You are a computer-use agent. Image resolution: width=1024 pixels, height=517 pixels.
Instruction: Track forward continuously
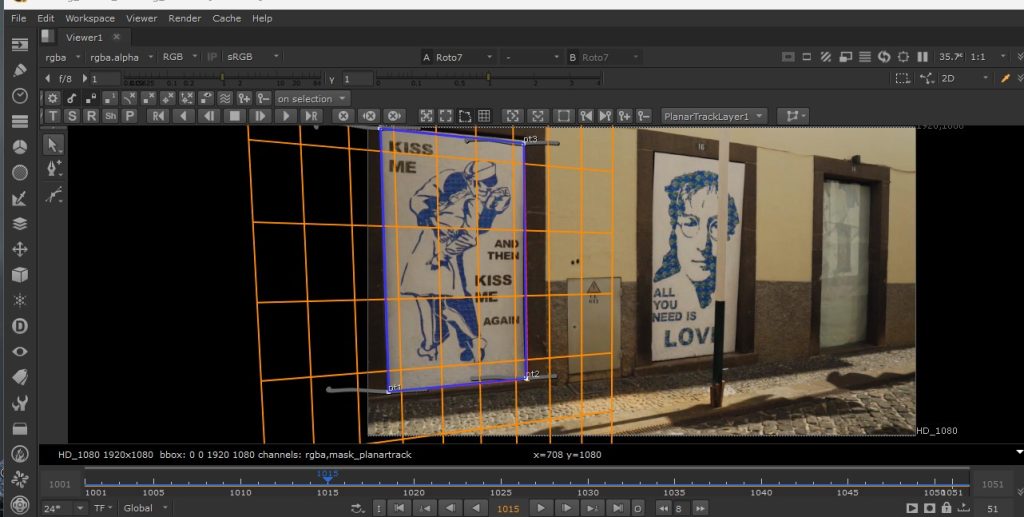click(285, 116)
